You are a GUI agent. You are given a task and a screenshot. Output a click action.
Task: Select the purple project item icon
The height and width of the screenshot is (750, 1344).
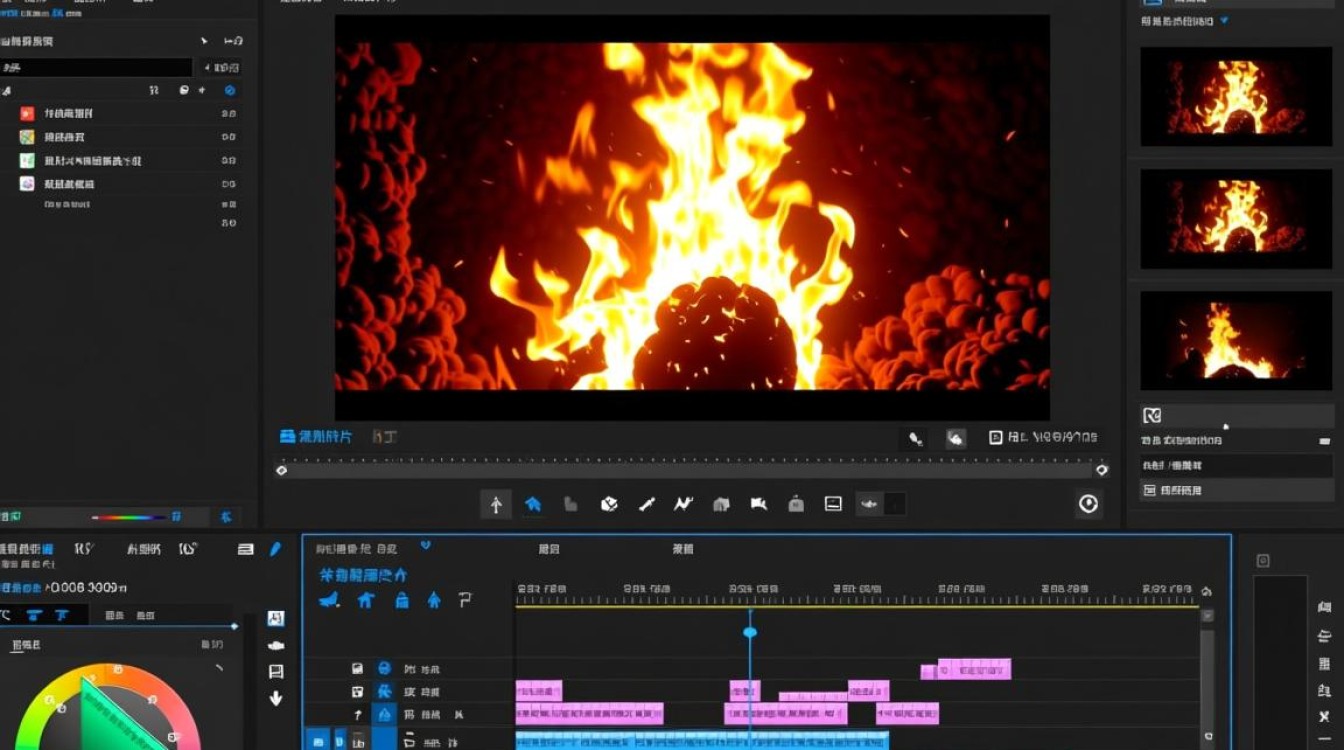[x=27, y=184]
